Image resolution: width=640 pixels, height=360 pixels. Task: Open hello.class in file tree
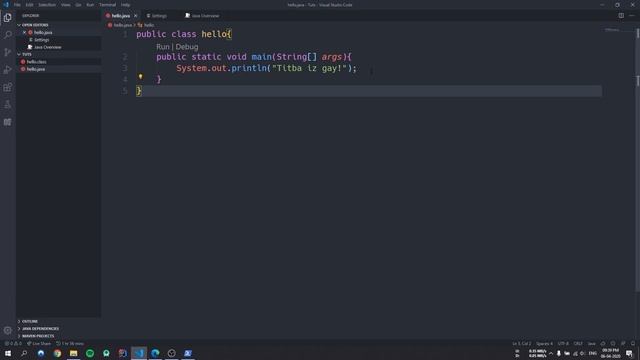tap(36, 62)
